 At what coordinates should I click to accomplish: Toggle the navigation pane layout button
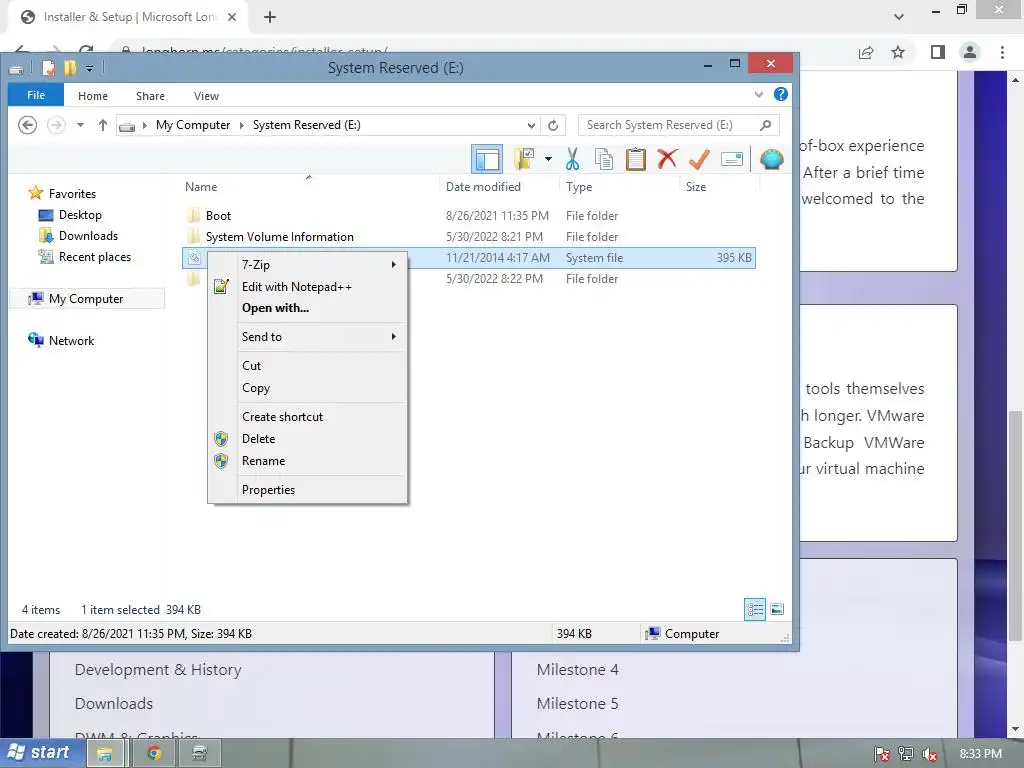pyautogui.click(x=487, y=159)
